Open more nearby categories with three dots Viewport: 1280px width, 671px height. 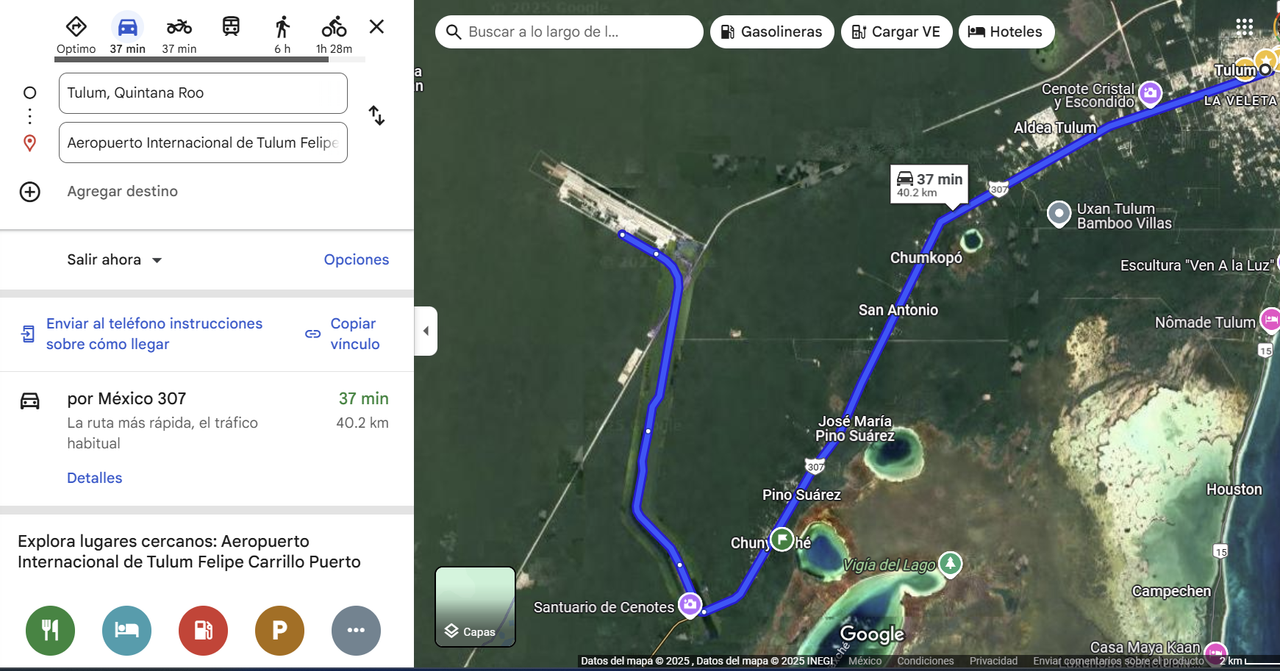click(x=356, y=630)
